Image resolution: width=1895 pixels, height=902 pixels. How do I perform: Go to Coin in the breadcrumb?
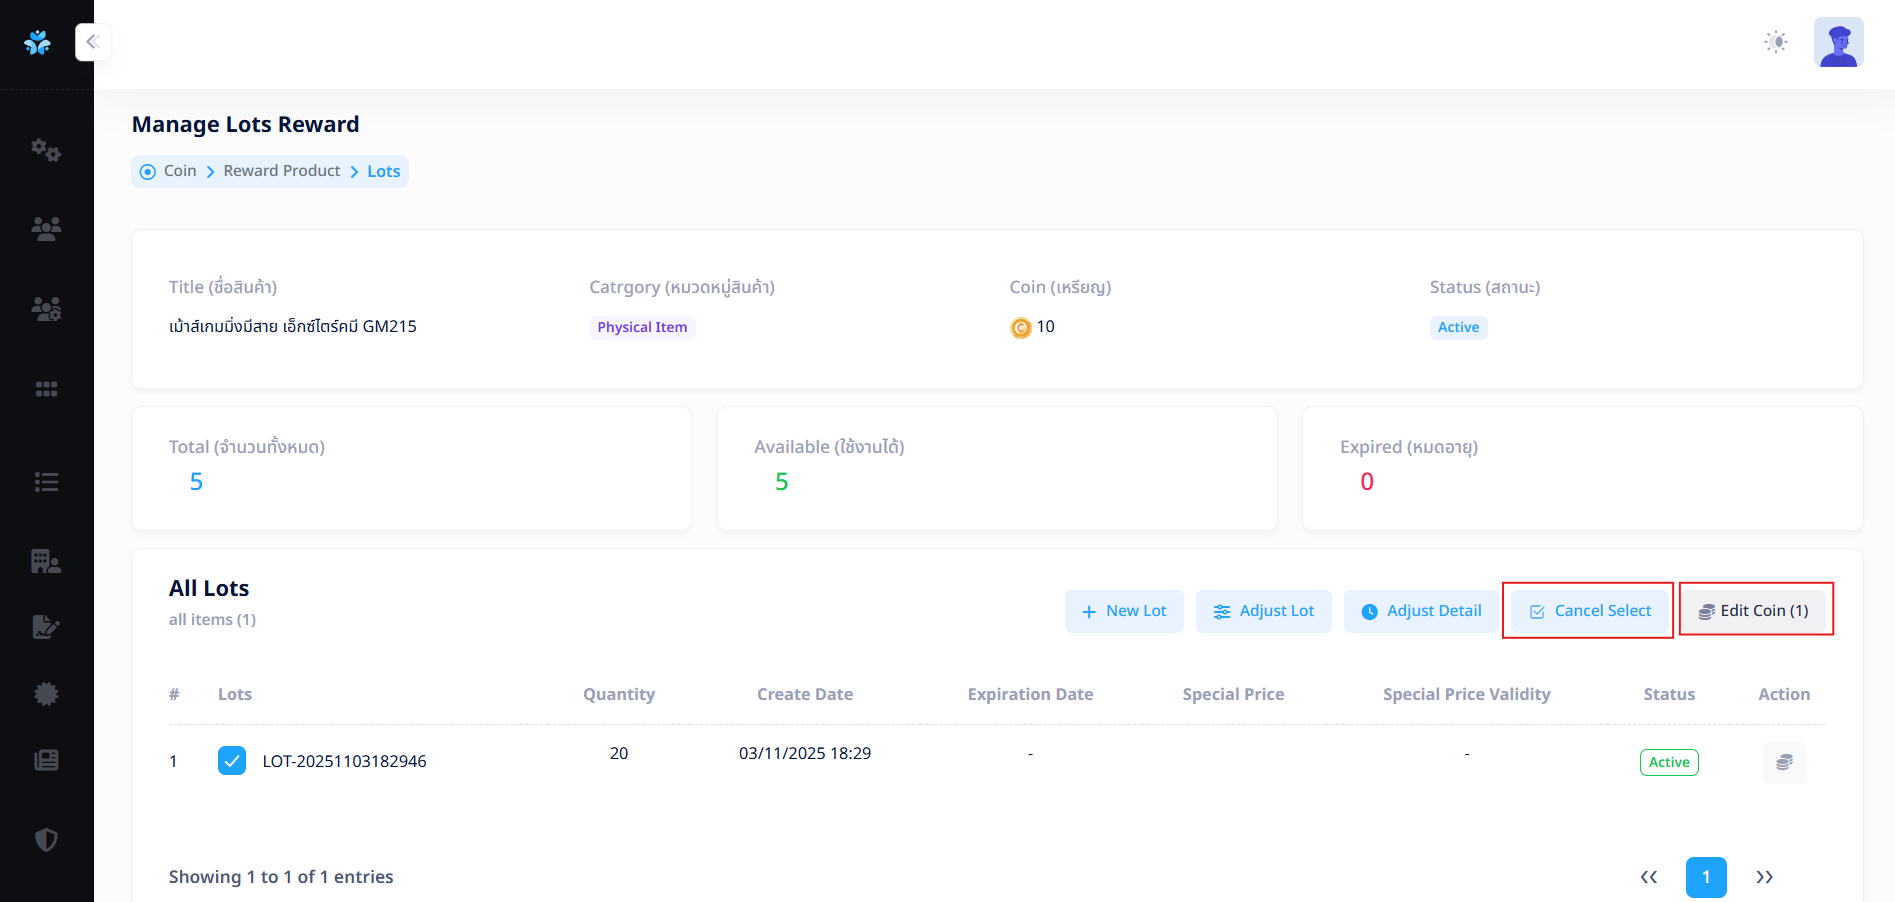[x=180, y=171]
